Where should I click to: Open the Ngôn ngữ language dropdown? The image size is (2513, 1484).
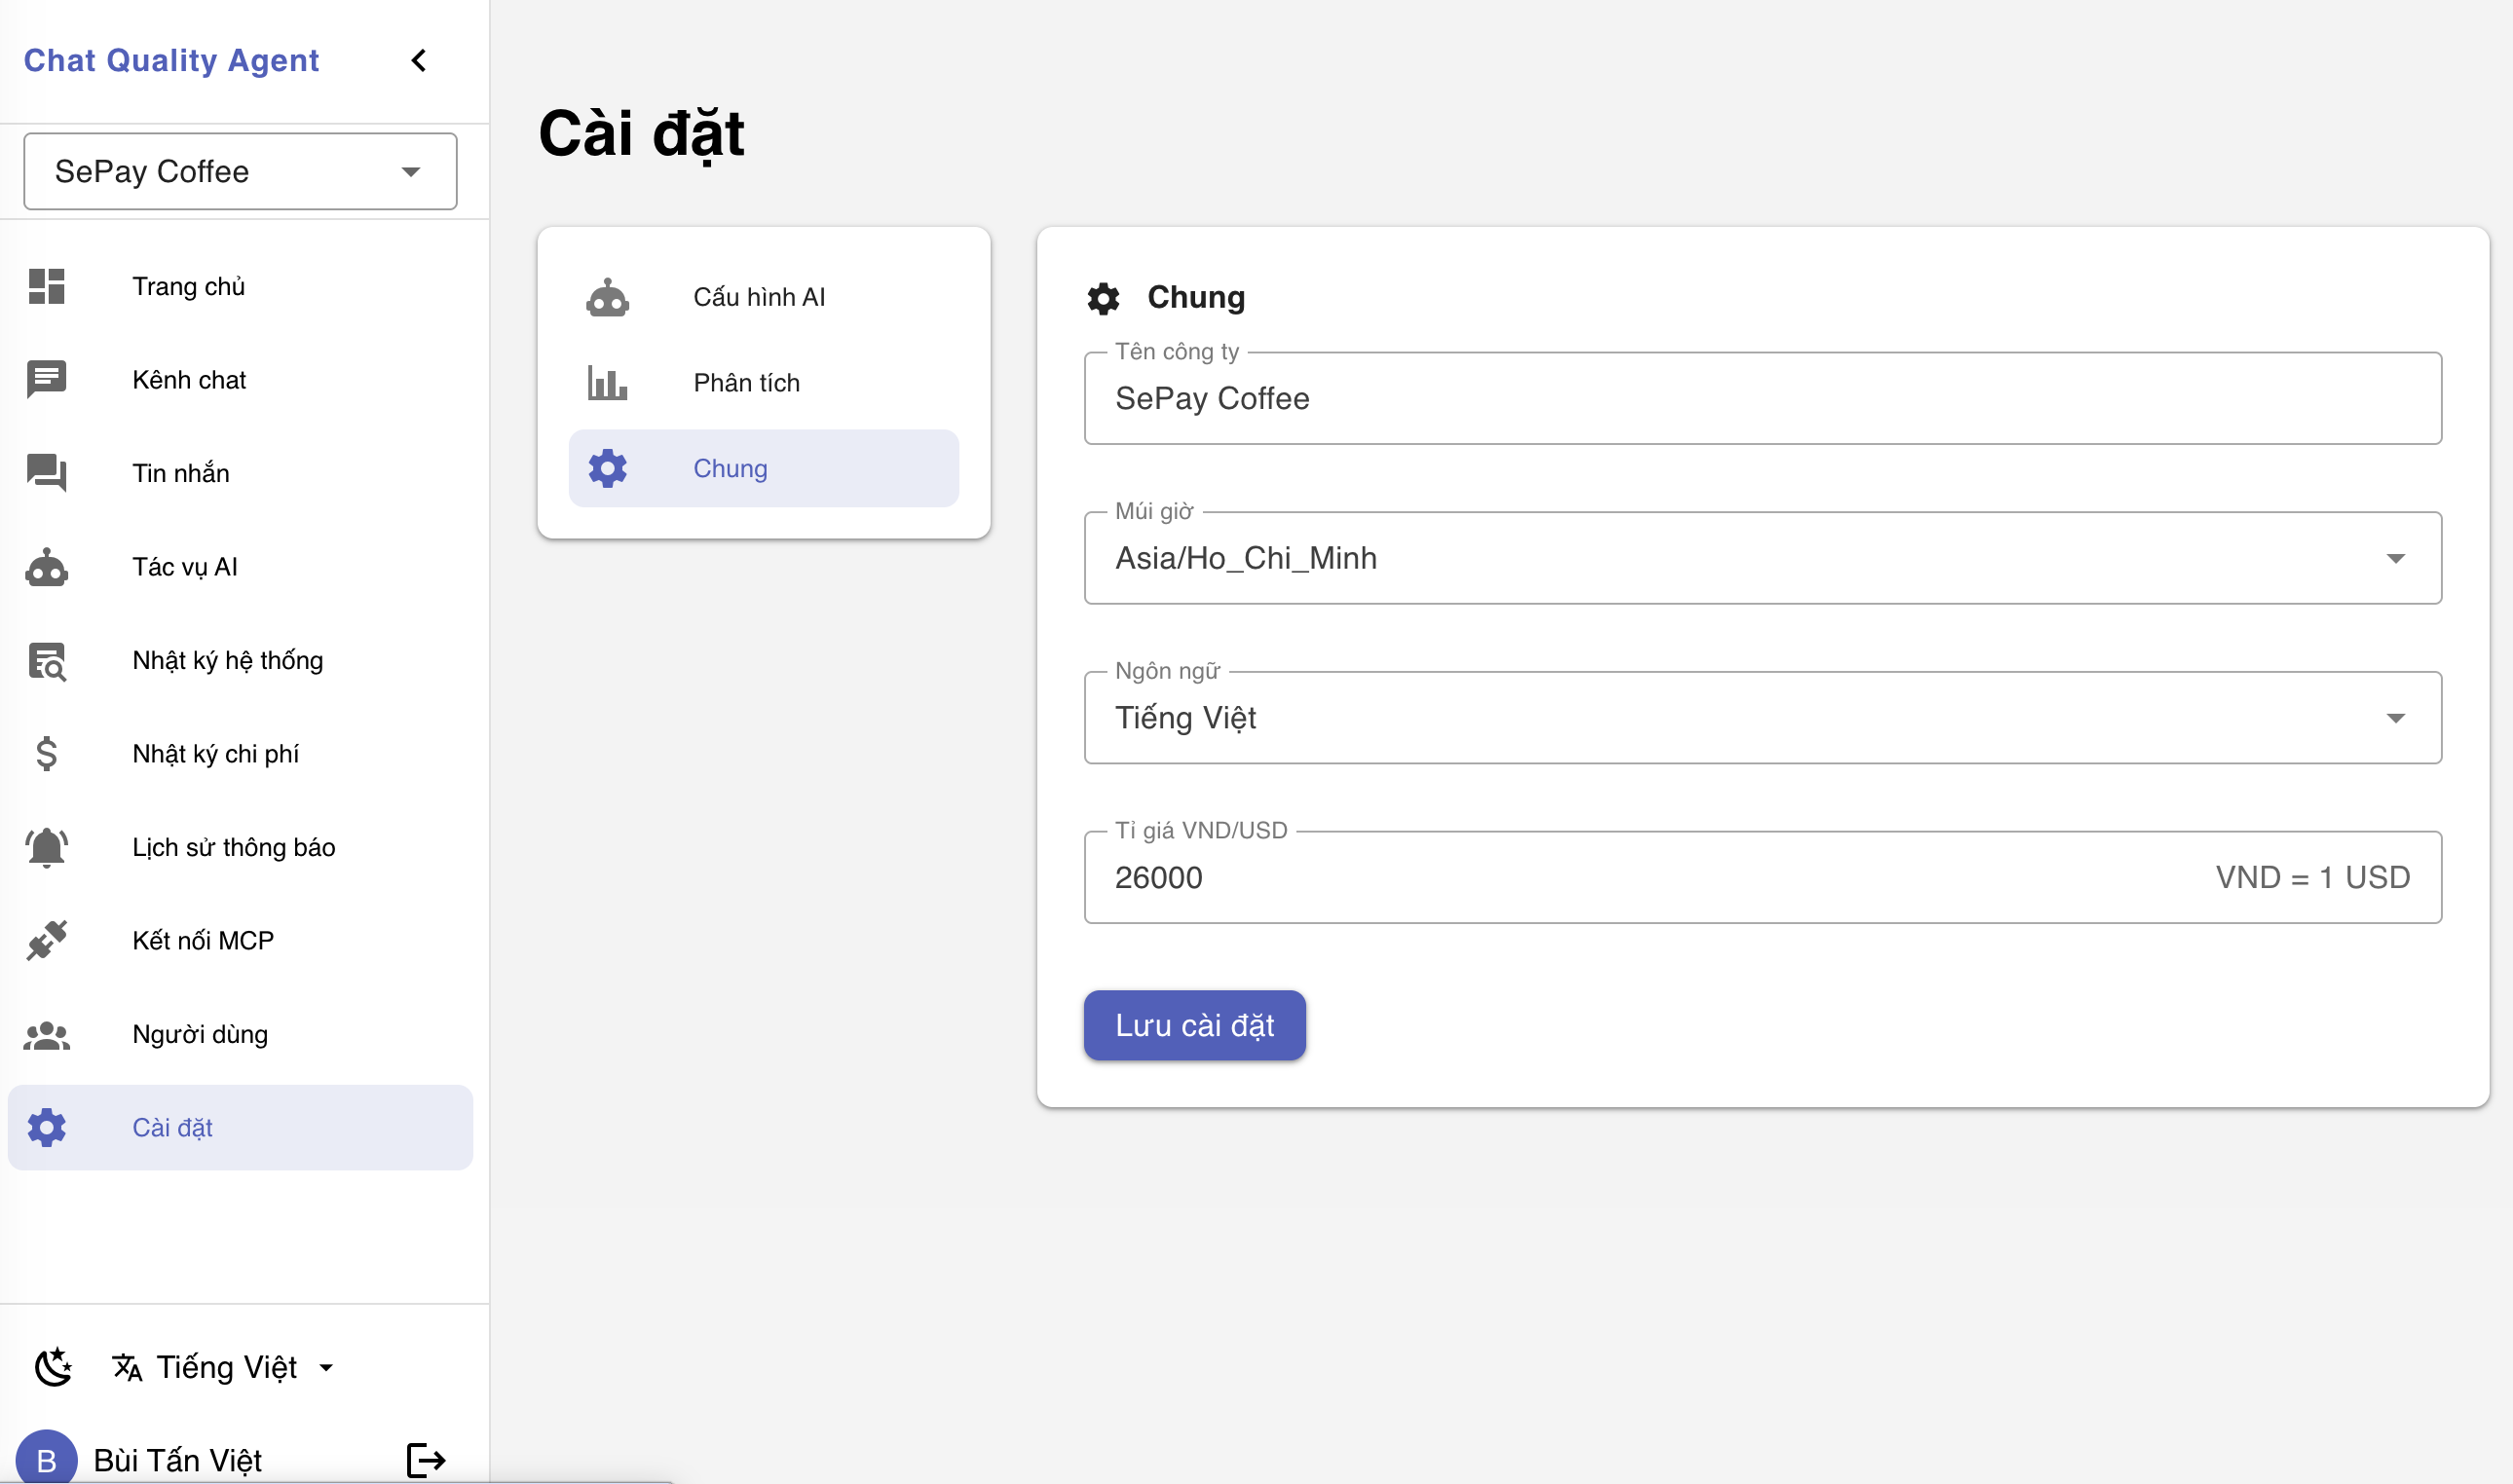tap(1762, 718)
